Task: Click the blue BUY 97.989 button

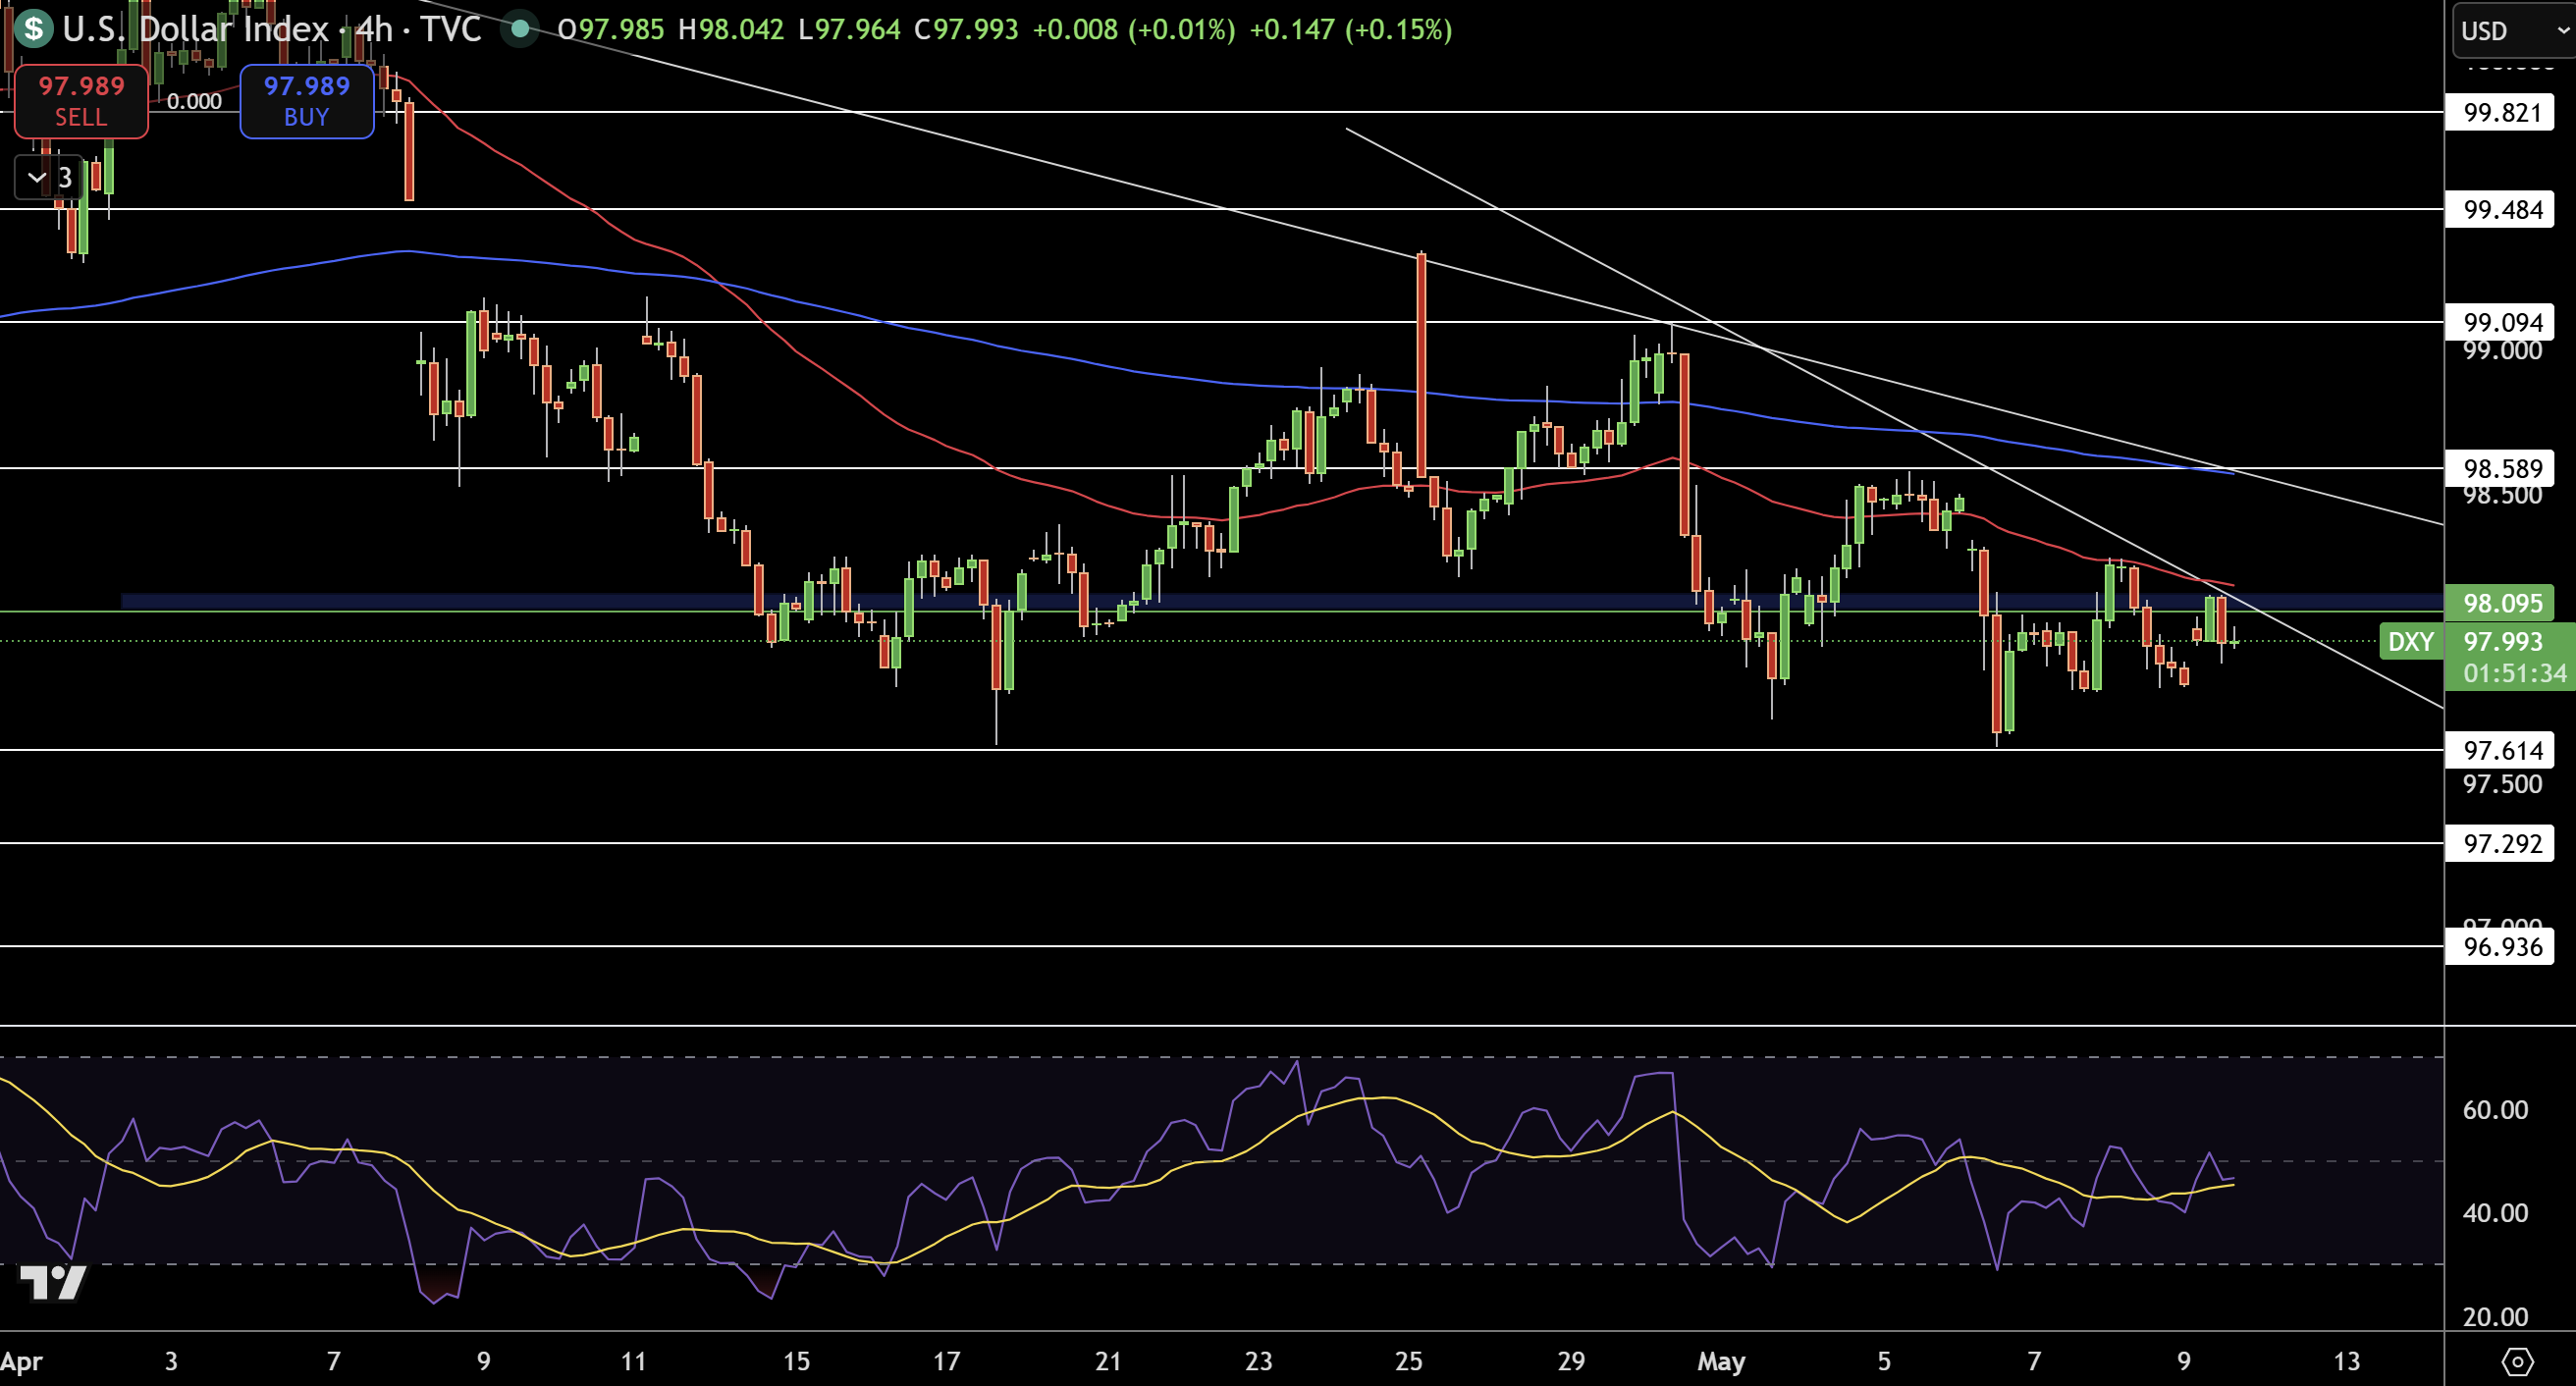Action: 307,101
